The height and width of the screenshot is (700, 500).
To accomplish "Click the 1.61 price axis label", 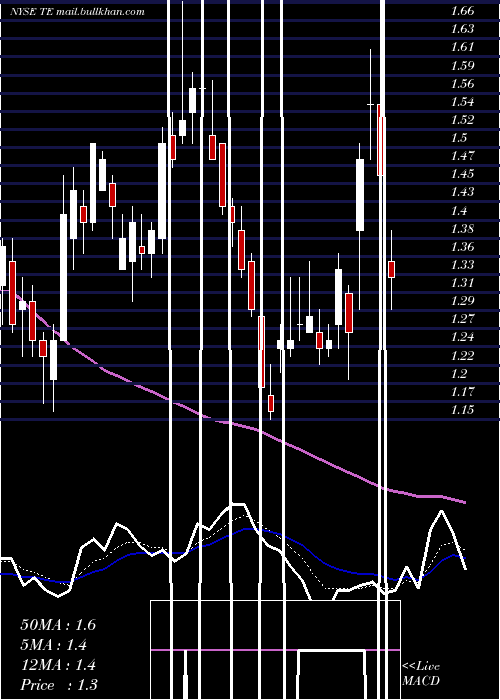I will pyautogui.click(x=462, y=47).
